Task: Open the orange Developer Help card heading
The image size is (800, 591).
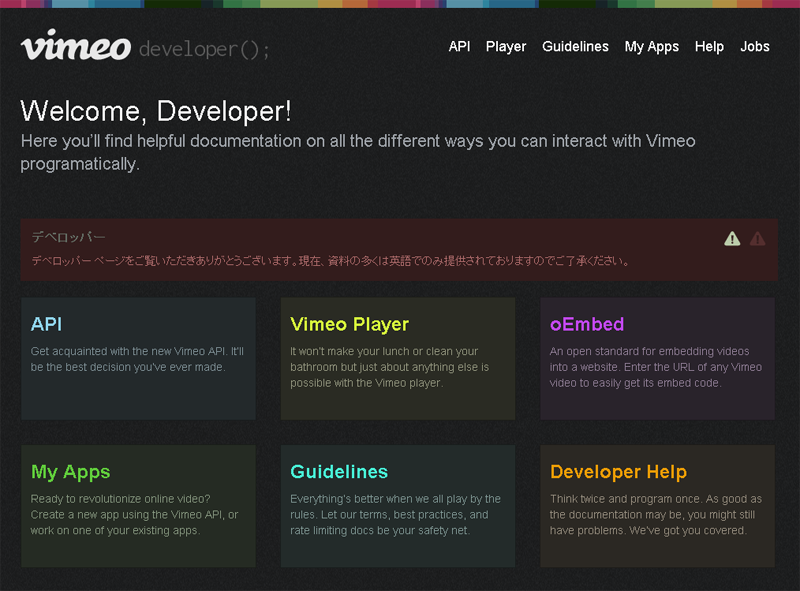Action: tap(618, 472)
